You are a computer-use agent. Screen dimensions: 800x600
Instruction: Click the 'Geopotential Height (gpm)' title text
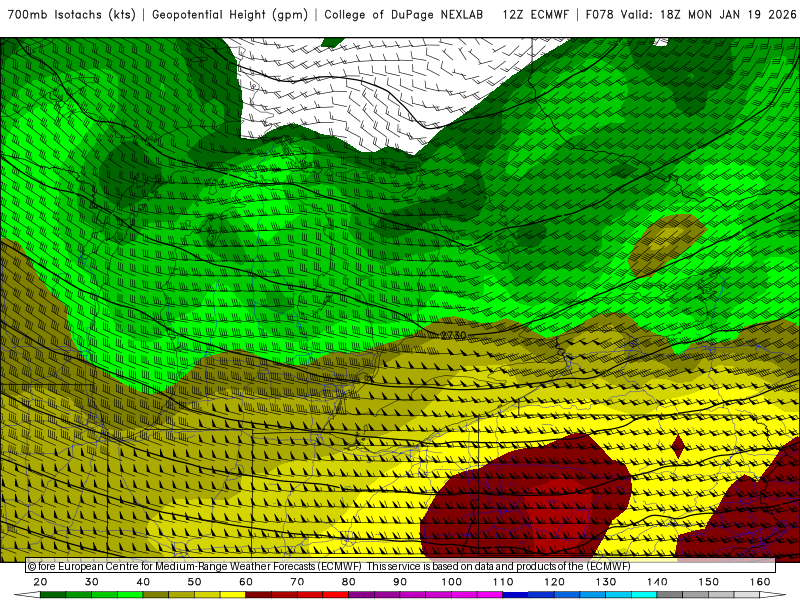[x=230, y=15]
